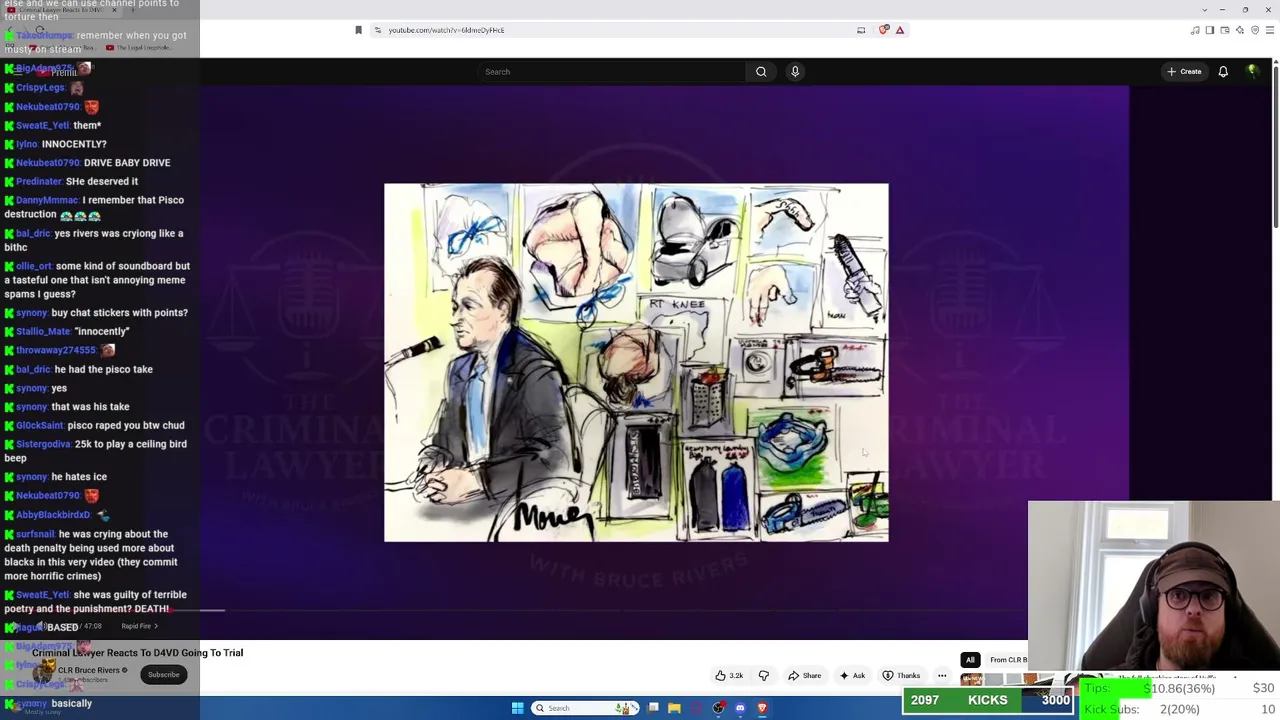This screenshot has width=1280, height=720.
Task: Click chat username 'Stallio_Mate'
Action: pos(43,332)
